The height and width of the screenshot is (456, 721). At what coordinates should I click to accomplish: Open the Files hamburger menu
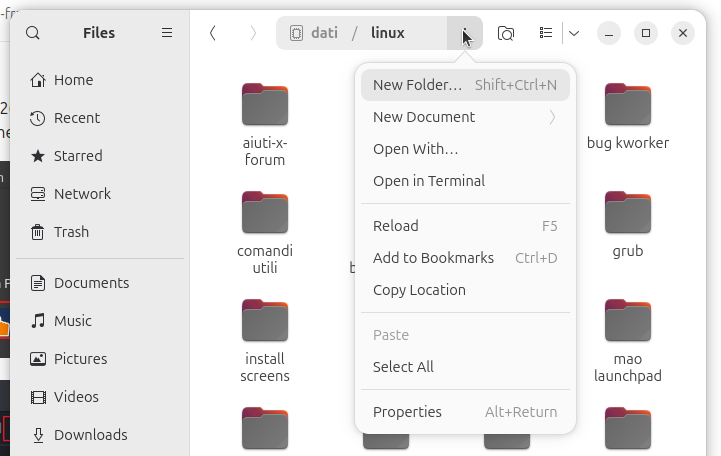click(167, 33)
